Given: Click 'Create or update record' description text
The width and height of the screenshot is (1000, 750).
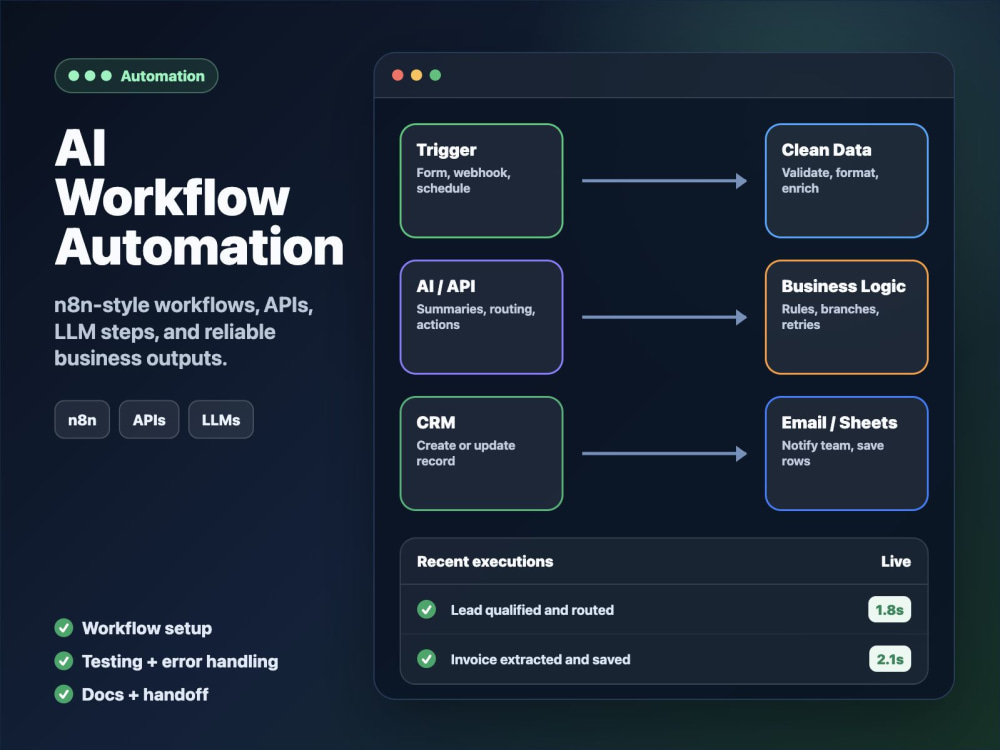Looking at the screenshot, I should (466, 453).
